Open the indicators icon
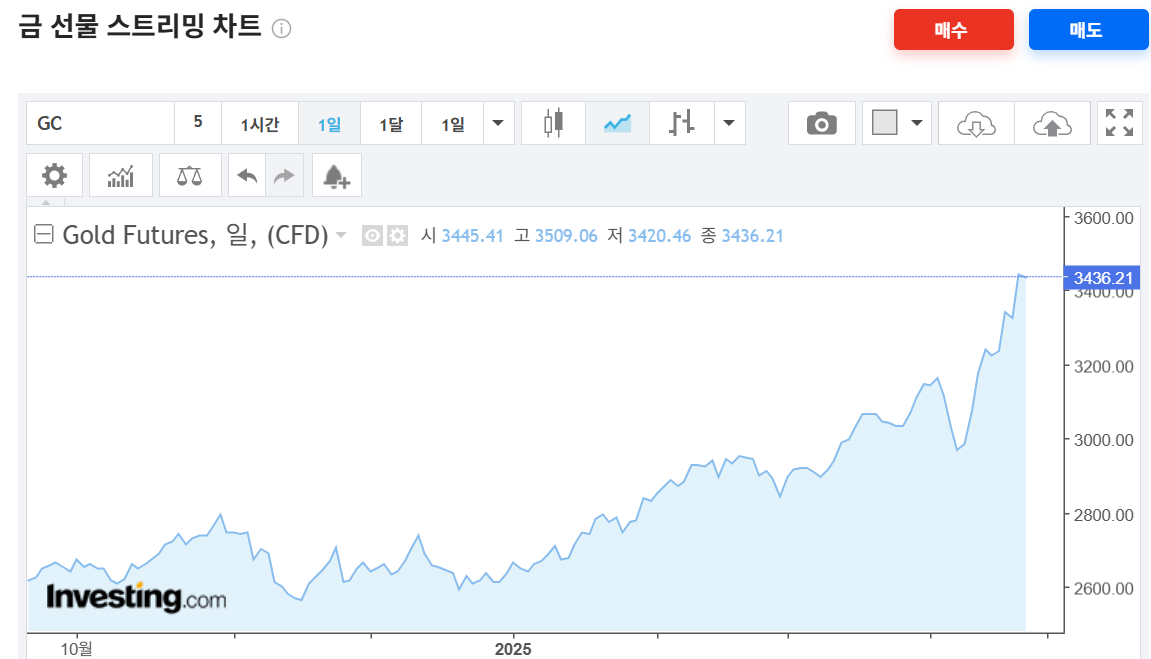This screenshot has width=1151, height=659. 121,175
